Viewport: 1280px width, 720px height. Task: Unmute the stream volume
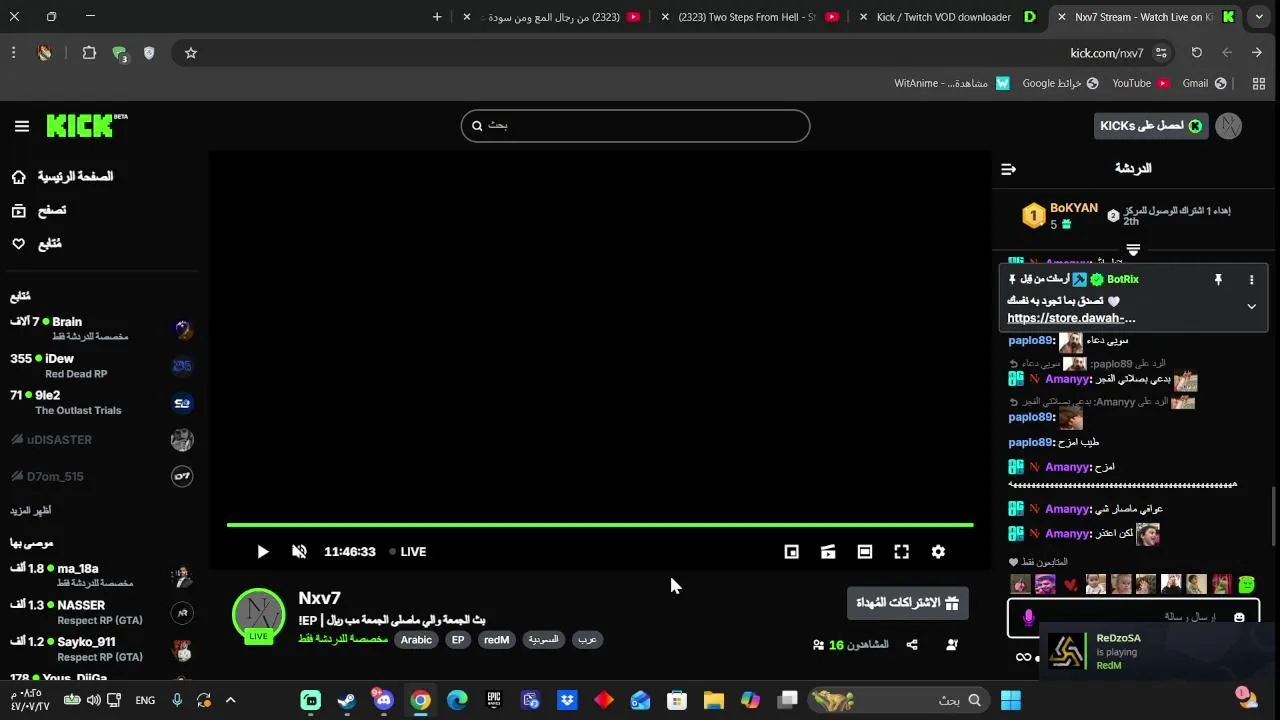(x=299, y=552)
